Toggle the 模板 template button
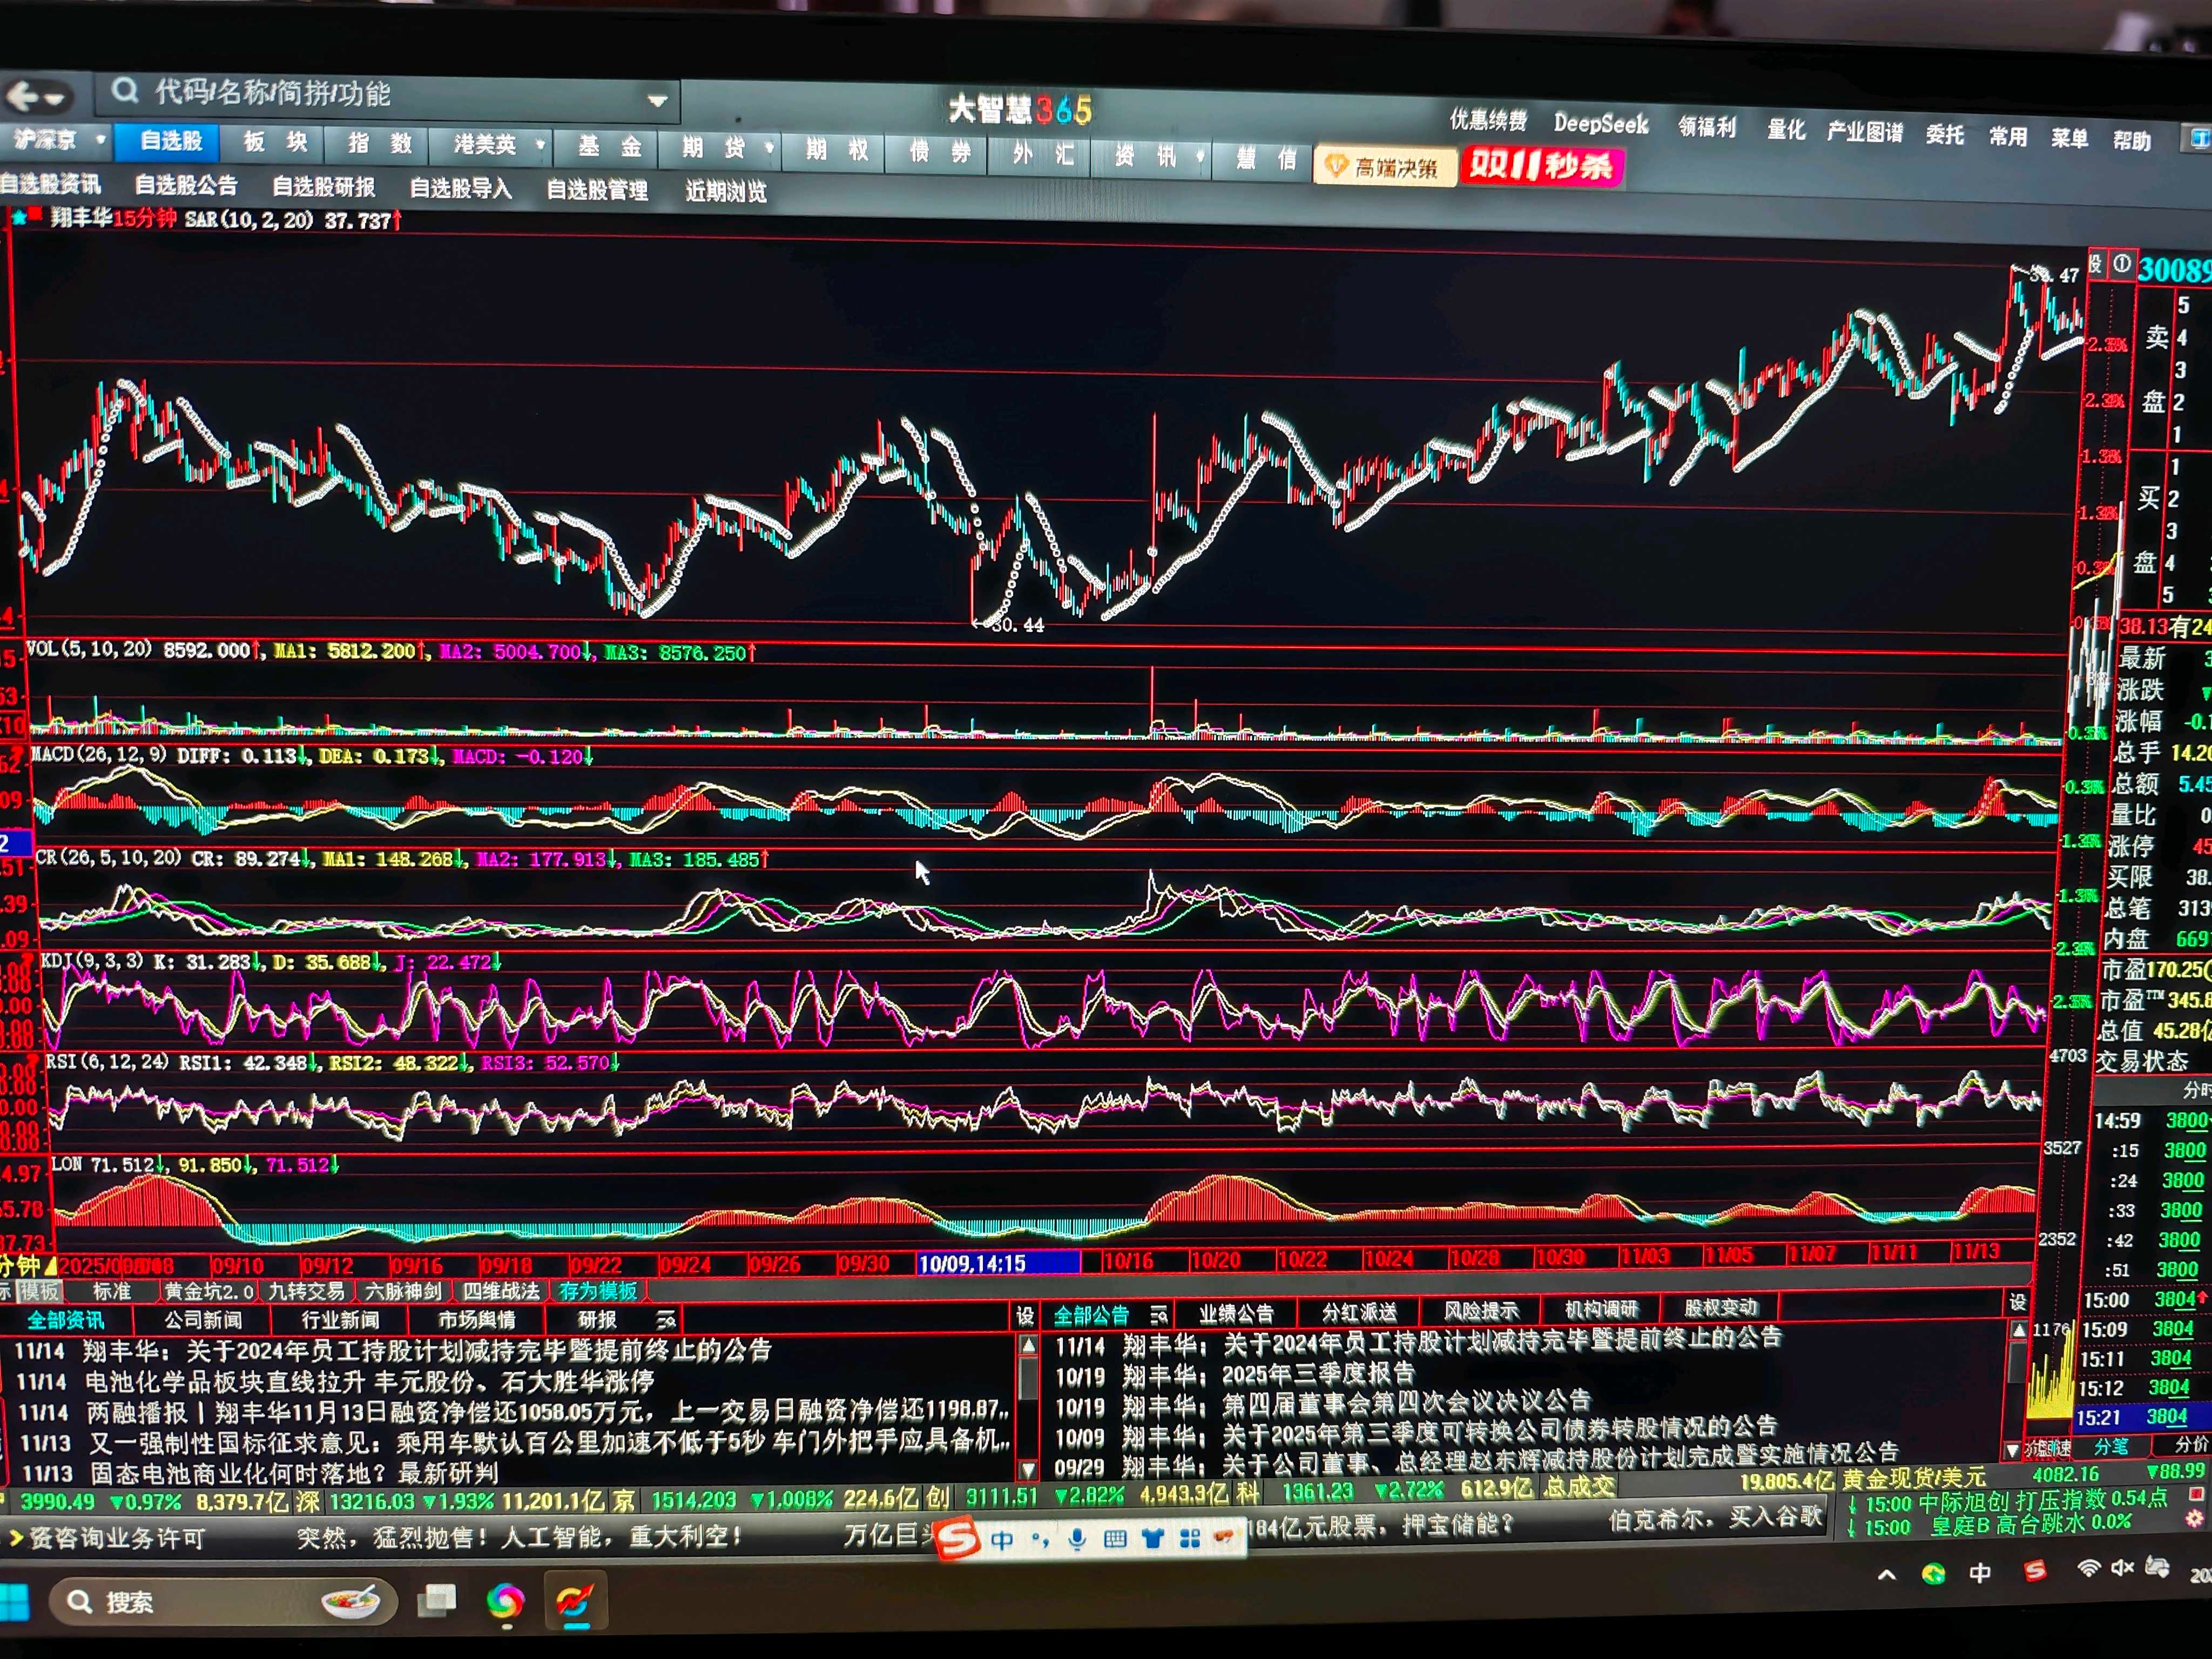2212x1659 pixels. (x=40, y=1291)
